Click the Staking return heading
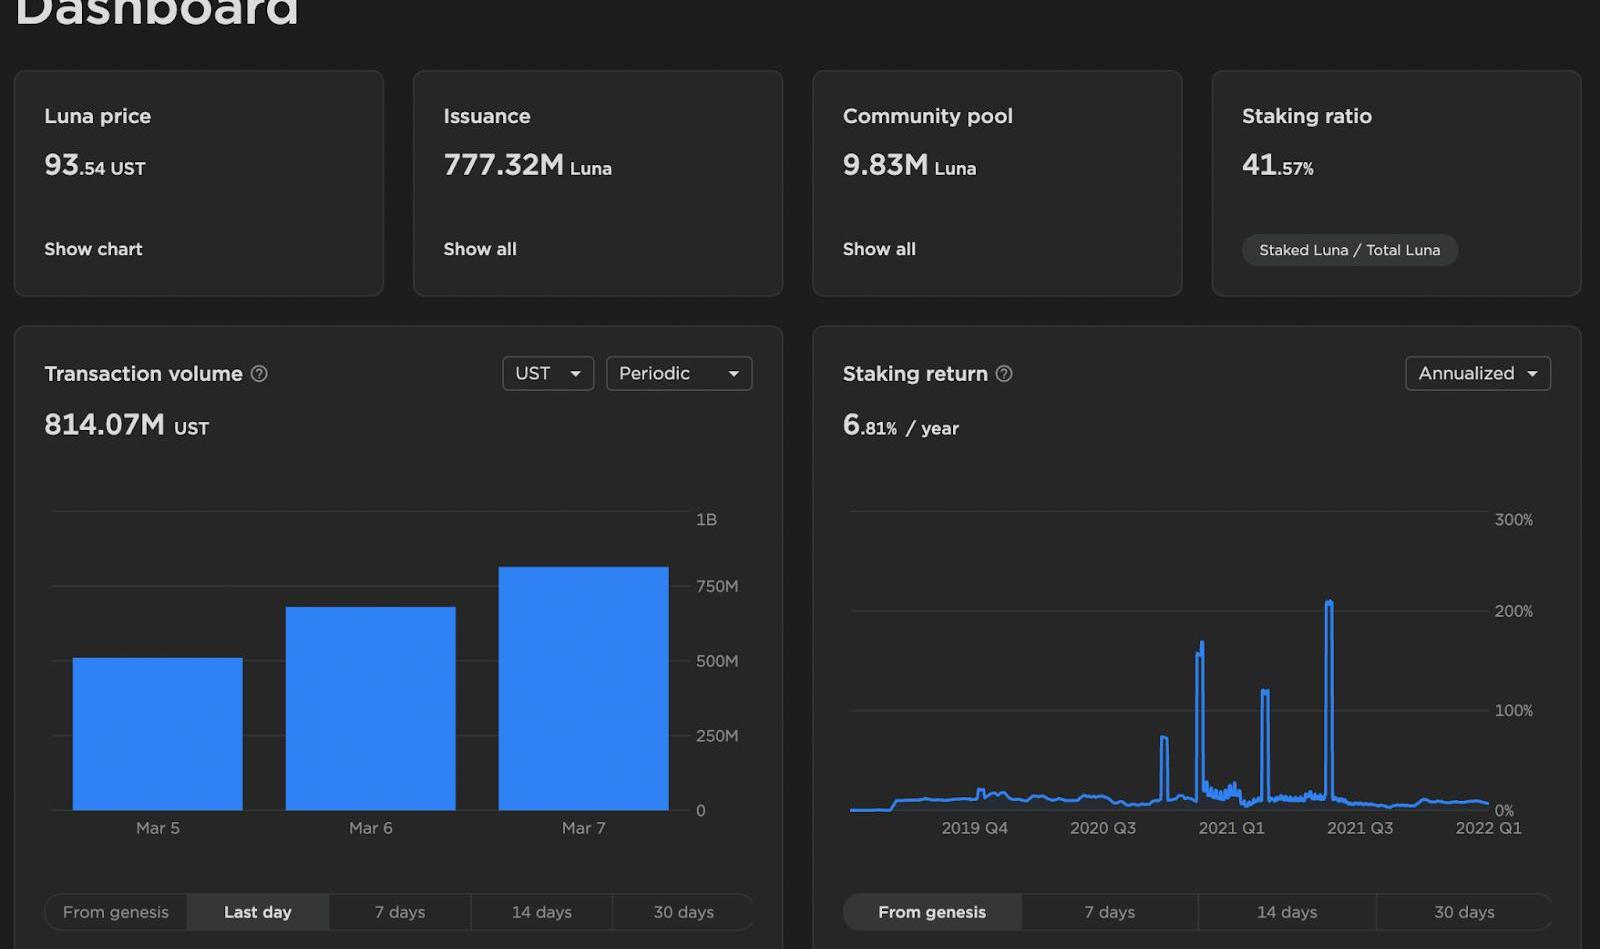1600x949 pixels. click(915, 373)
